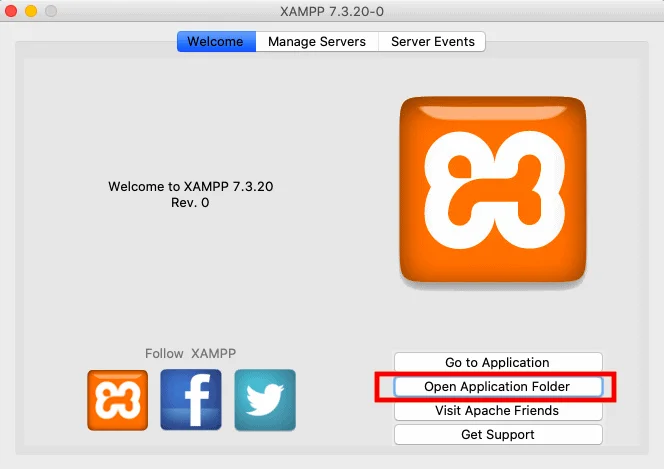Switch to the Server Events tab
This screenshot has height=469, width=664.
(x=432, y=41)
